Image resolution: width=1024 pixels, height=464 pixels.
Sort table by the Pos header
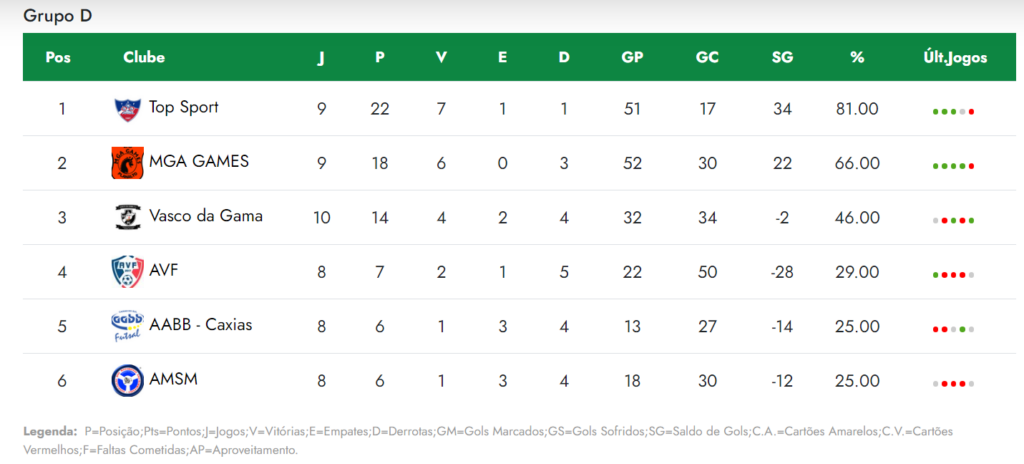coord(58,58)
